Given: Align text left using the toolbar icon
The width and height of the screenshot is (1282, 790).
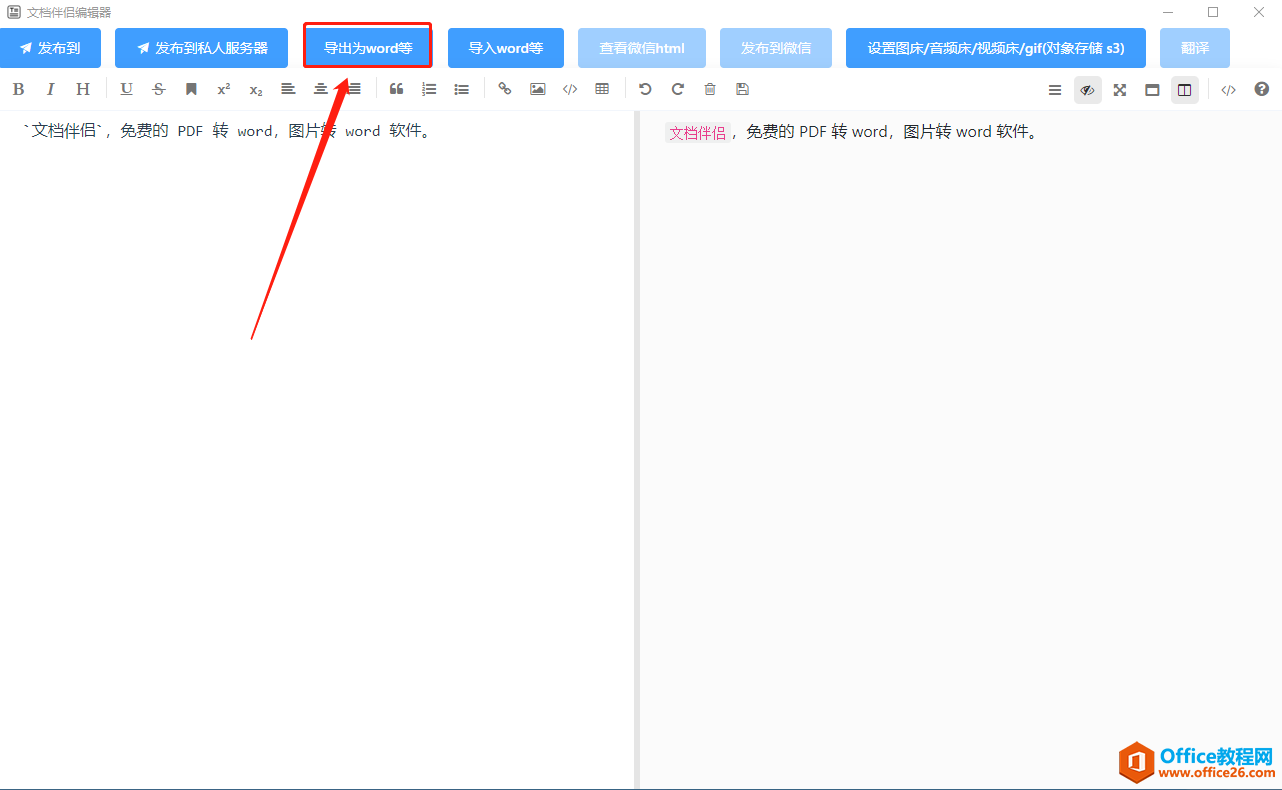Looking at the screenshot, I should tap(288, 89).
